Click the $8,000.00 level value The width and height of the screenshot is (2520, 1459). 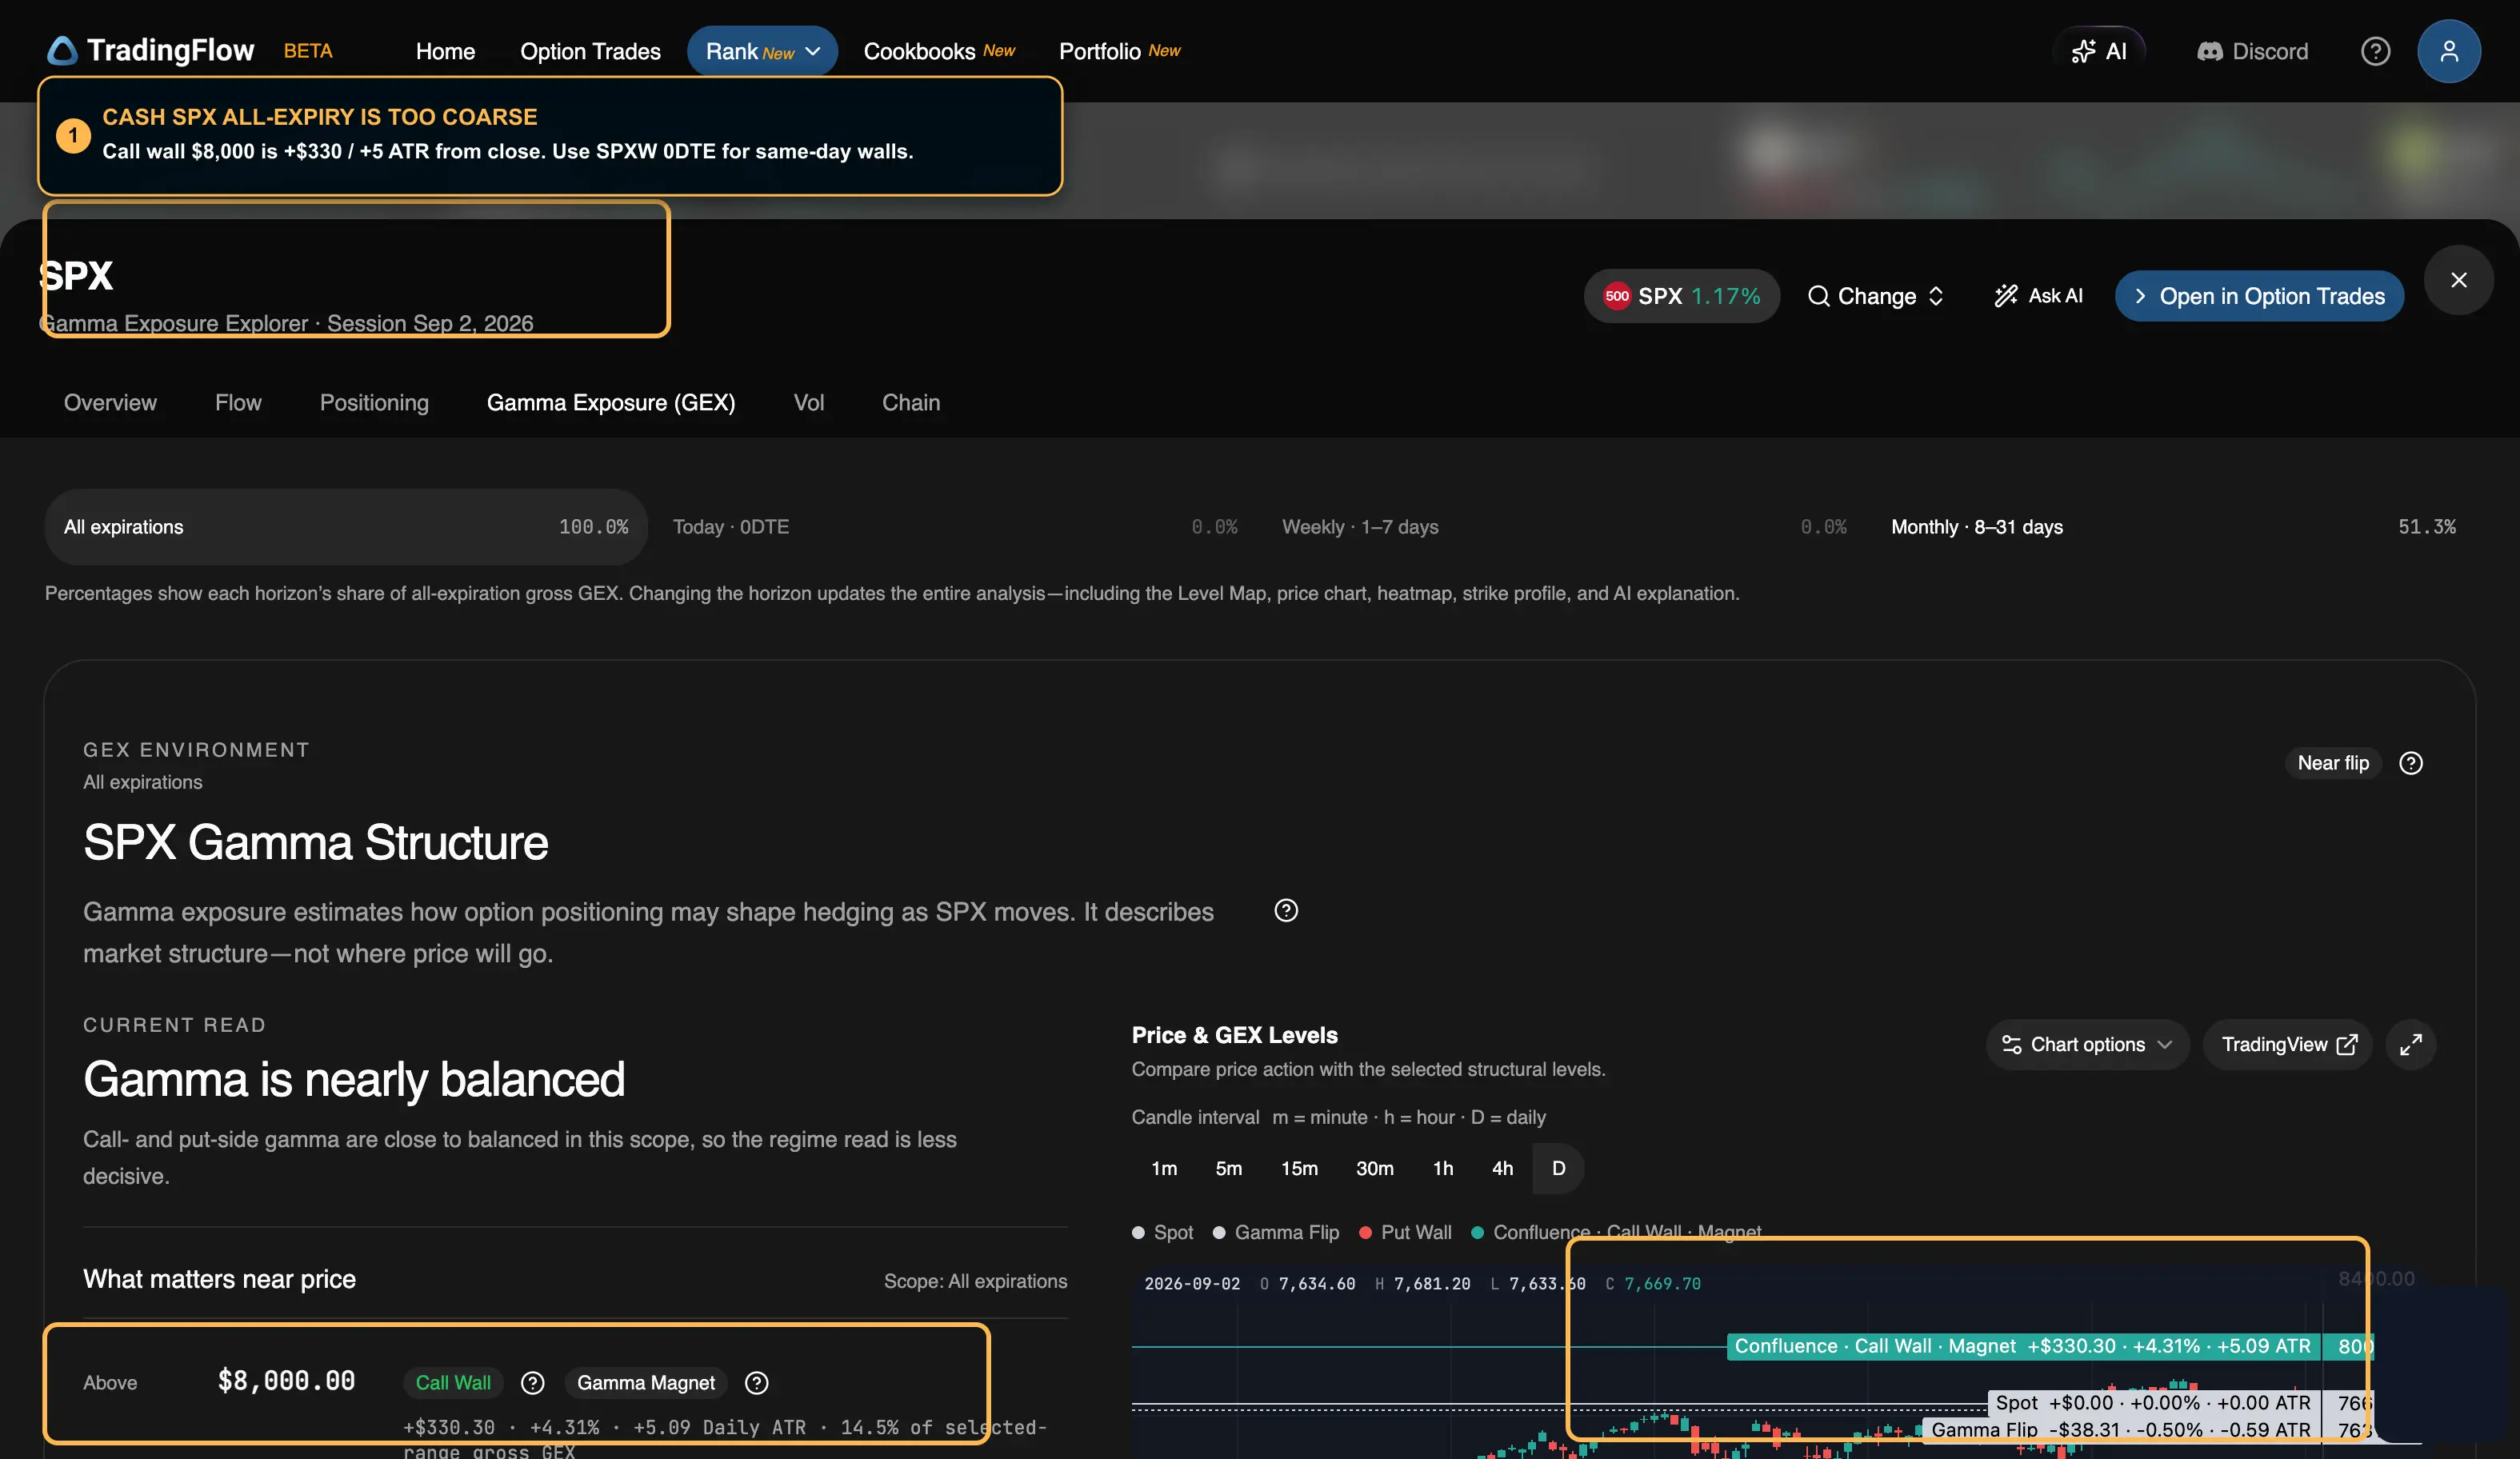click(286, 1380)
